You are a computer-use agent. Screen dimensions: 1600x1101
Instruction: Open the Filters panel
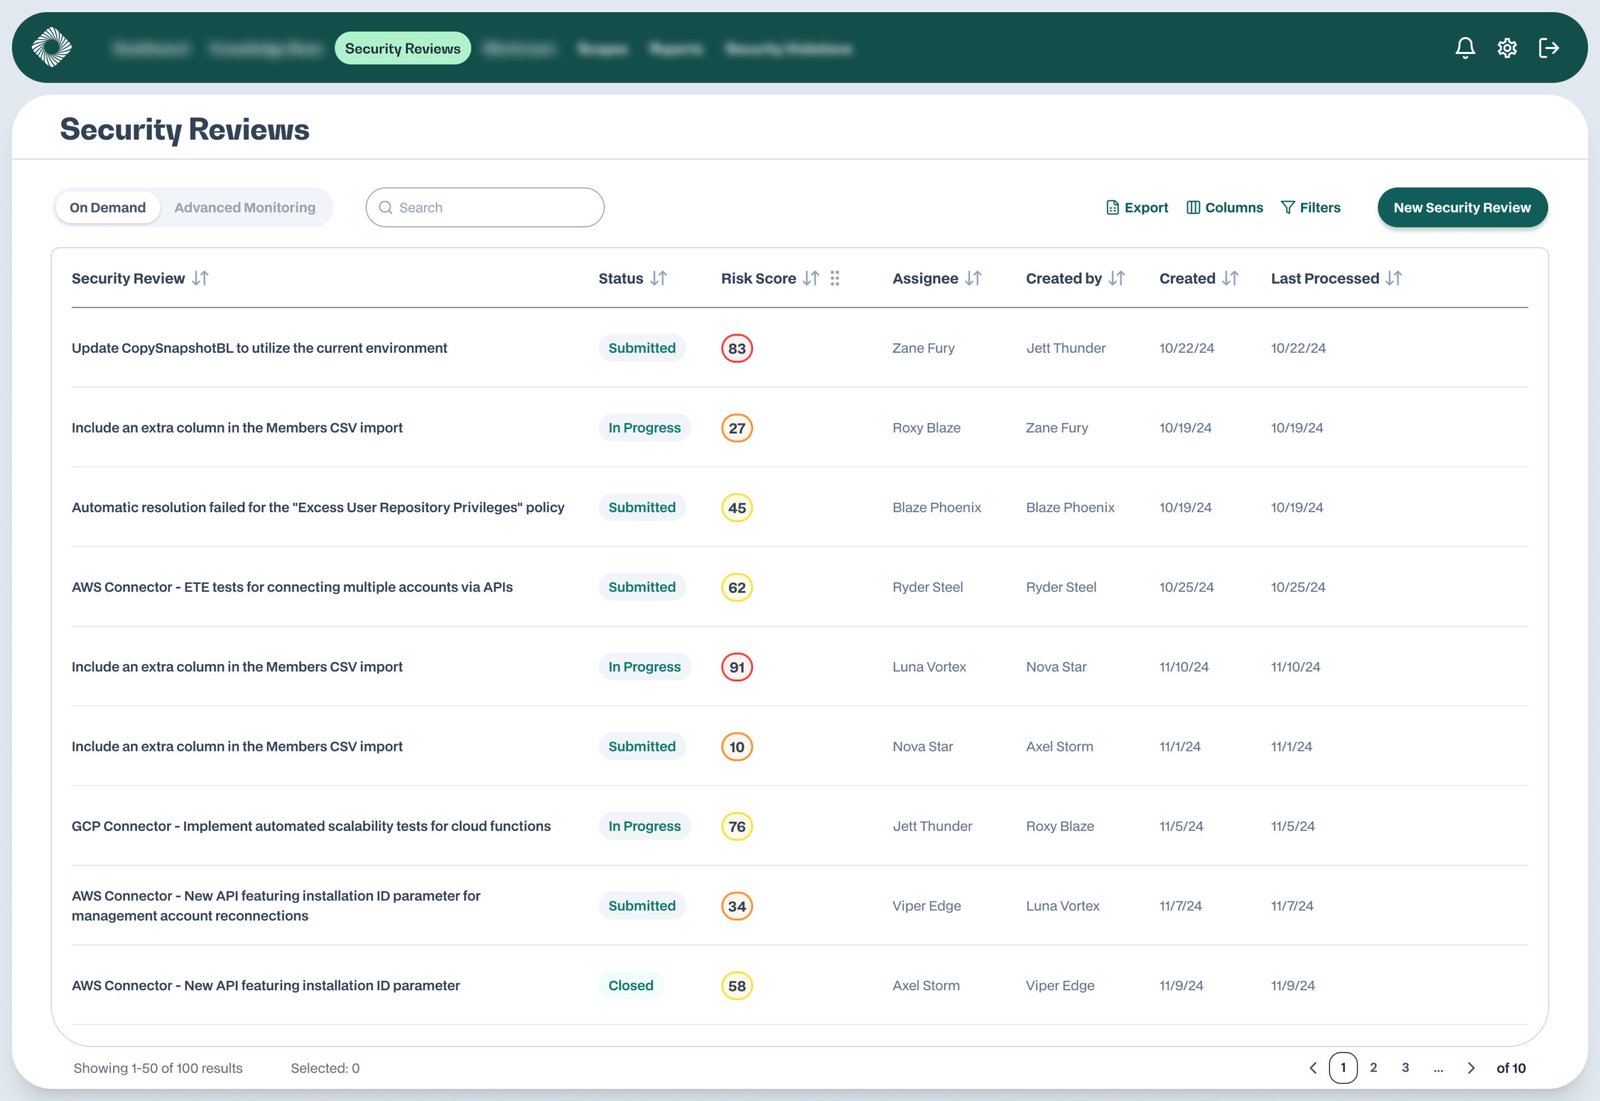(1311, 208)
